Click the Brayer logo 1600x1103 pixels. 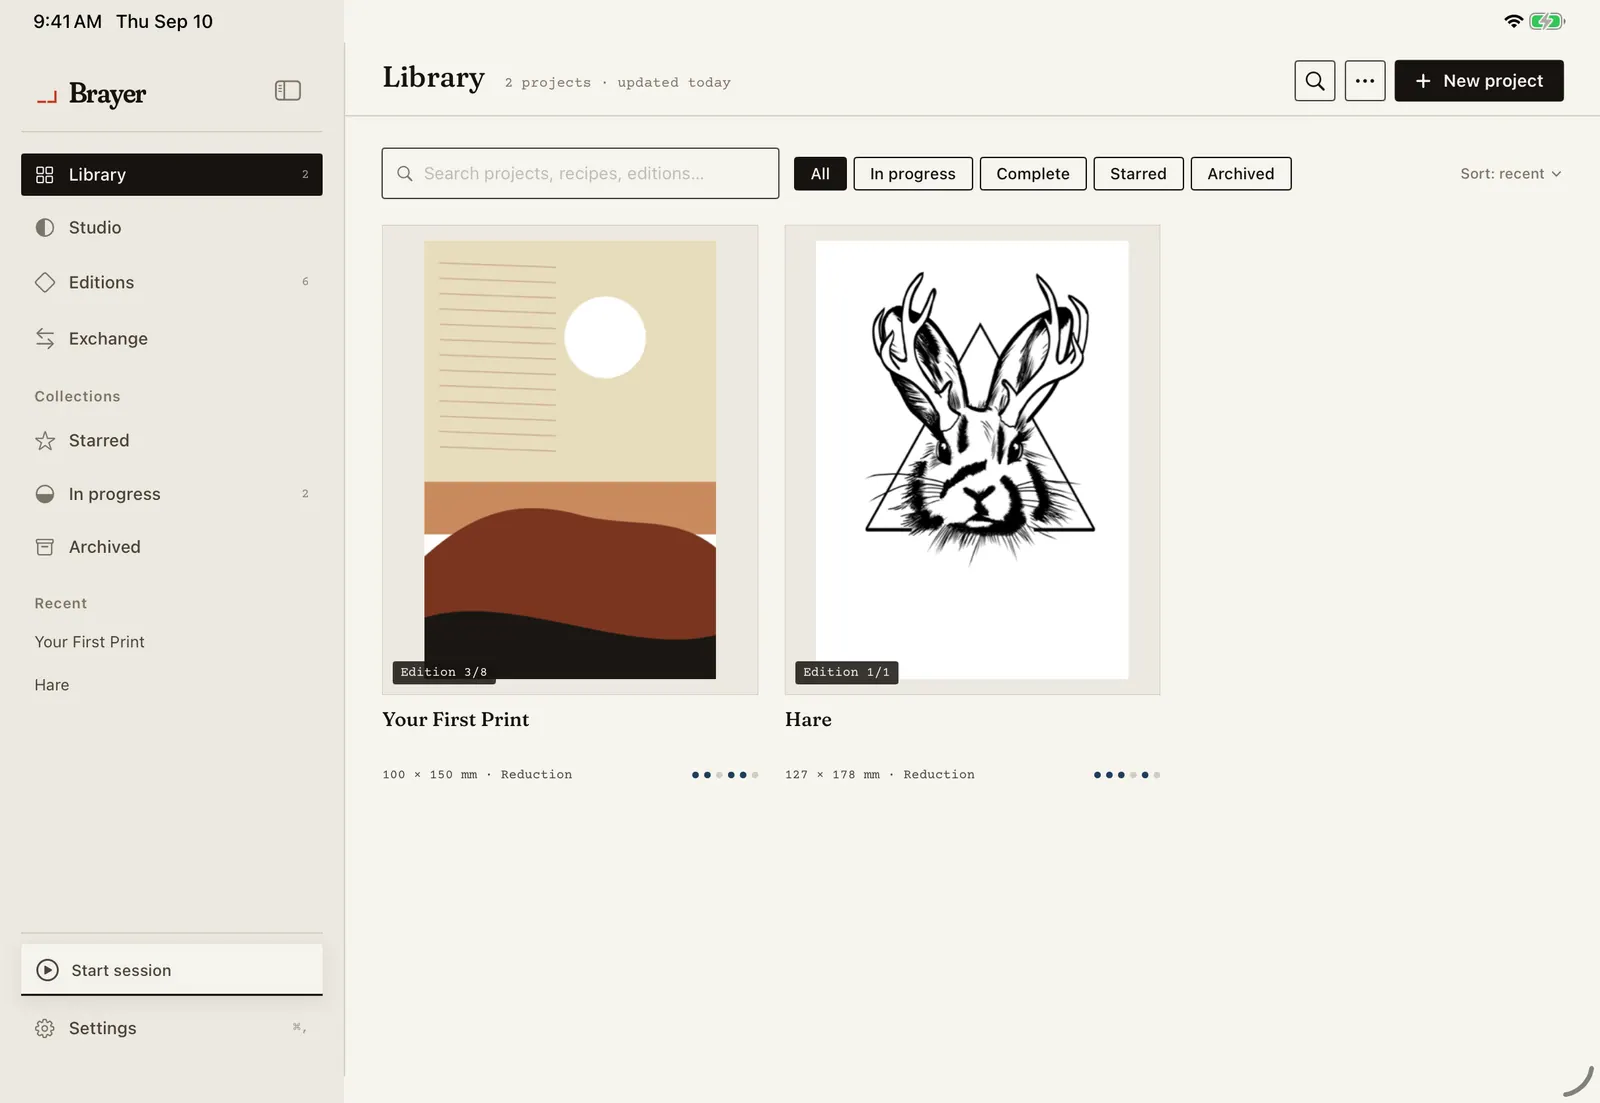click(x=92, y=94)
